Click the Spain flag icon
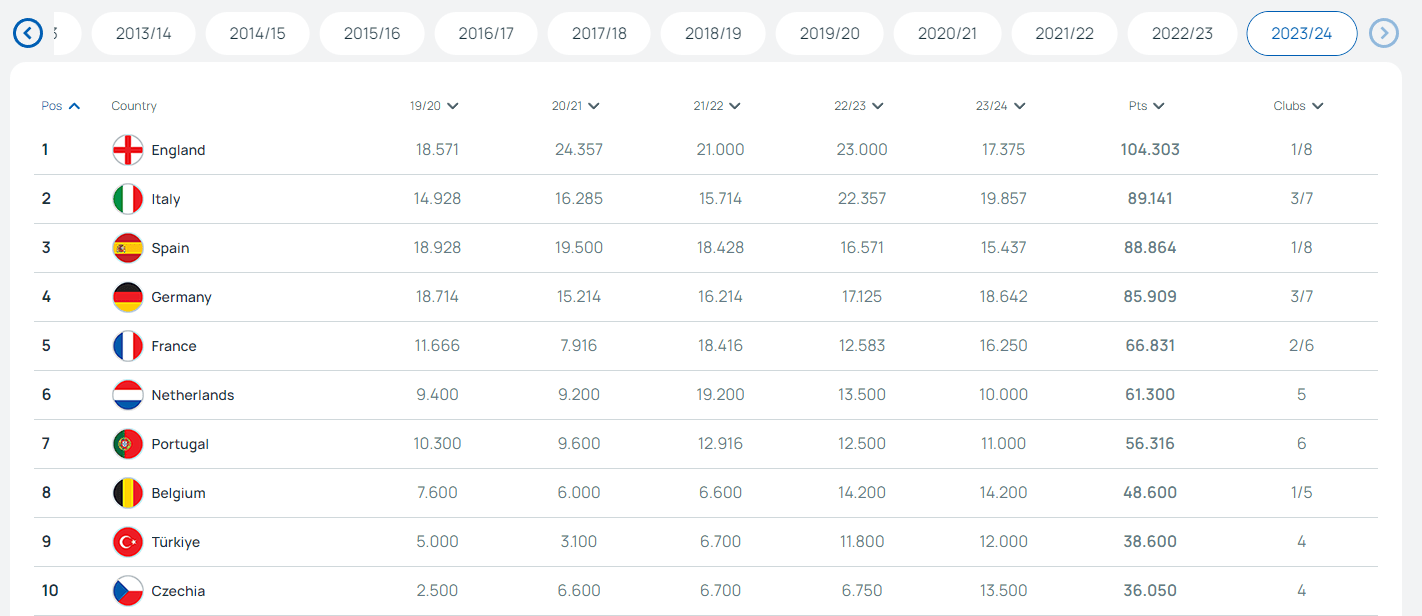Viewport: 1422px width, 616px height. pyautogui.click(x=128, y=248)
